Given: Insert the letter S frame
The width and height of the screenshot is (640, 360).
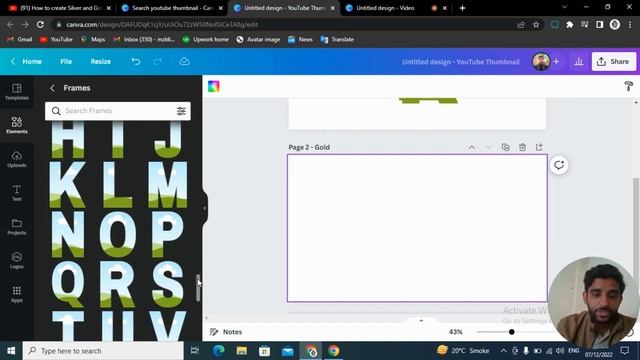Looking at the screenshot, I should pos(168,284).
